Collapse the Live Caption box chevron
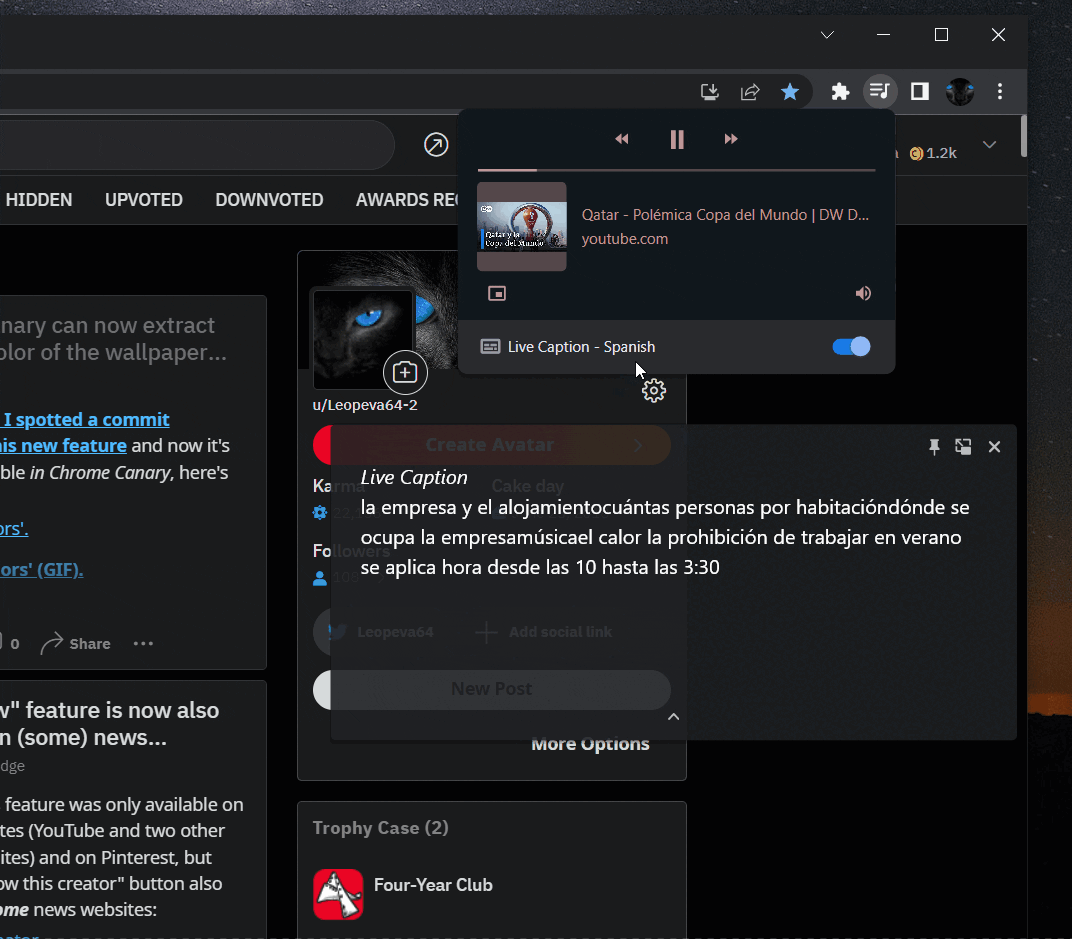Viewport: 1072px width, 939px height. [673, 716]
